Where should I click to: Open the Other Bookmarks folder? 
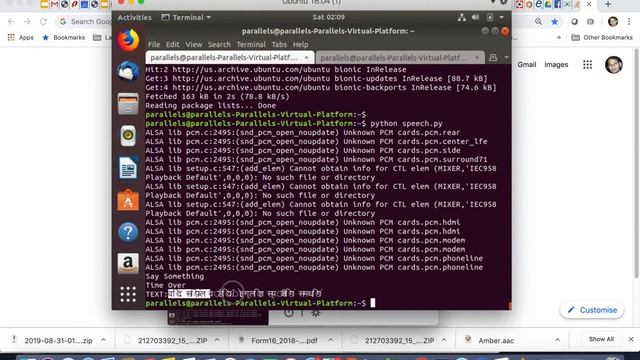(x=602, y=38)
